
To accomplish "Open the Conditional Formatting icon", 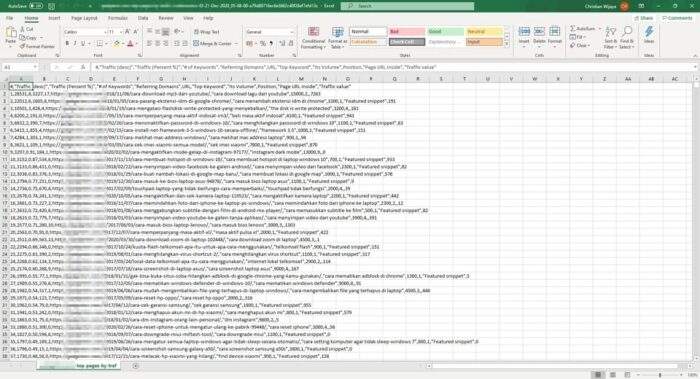I will coord(313,32).
